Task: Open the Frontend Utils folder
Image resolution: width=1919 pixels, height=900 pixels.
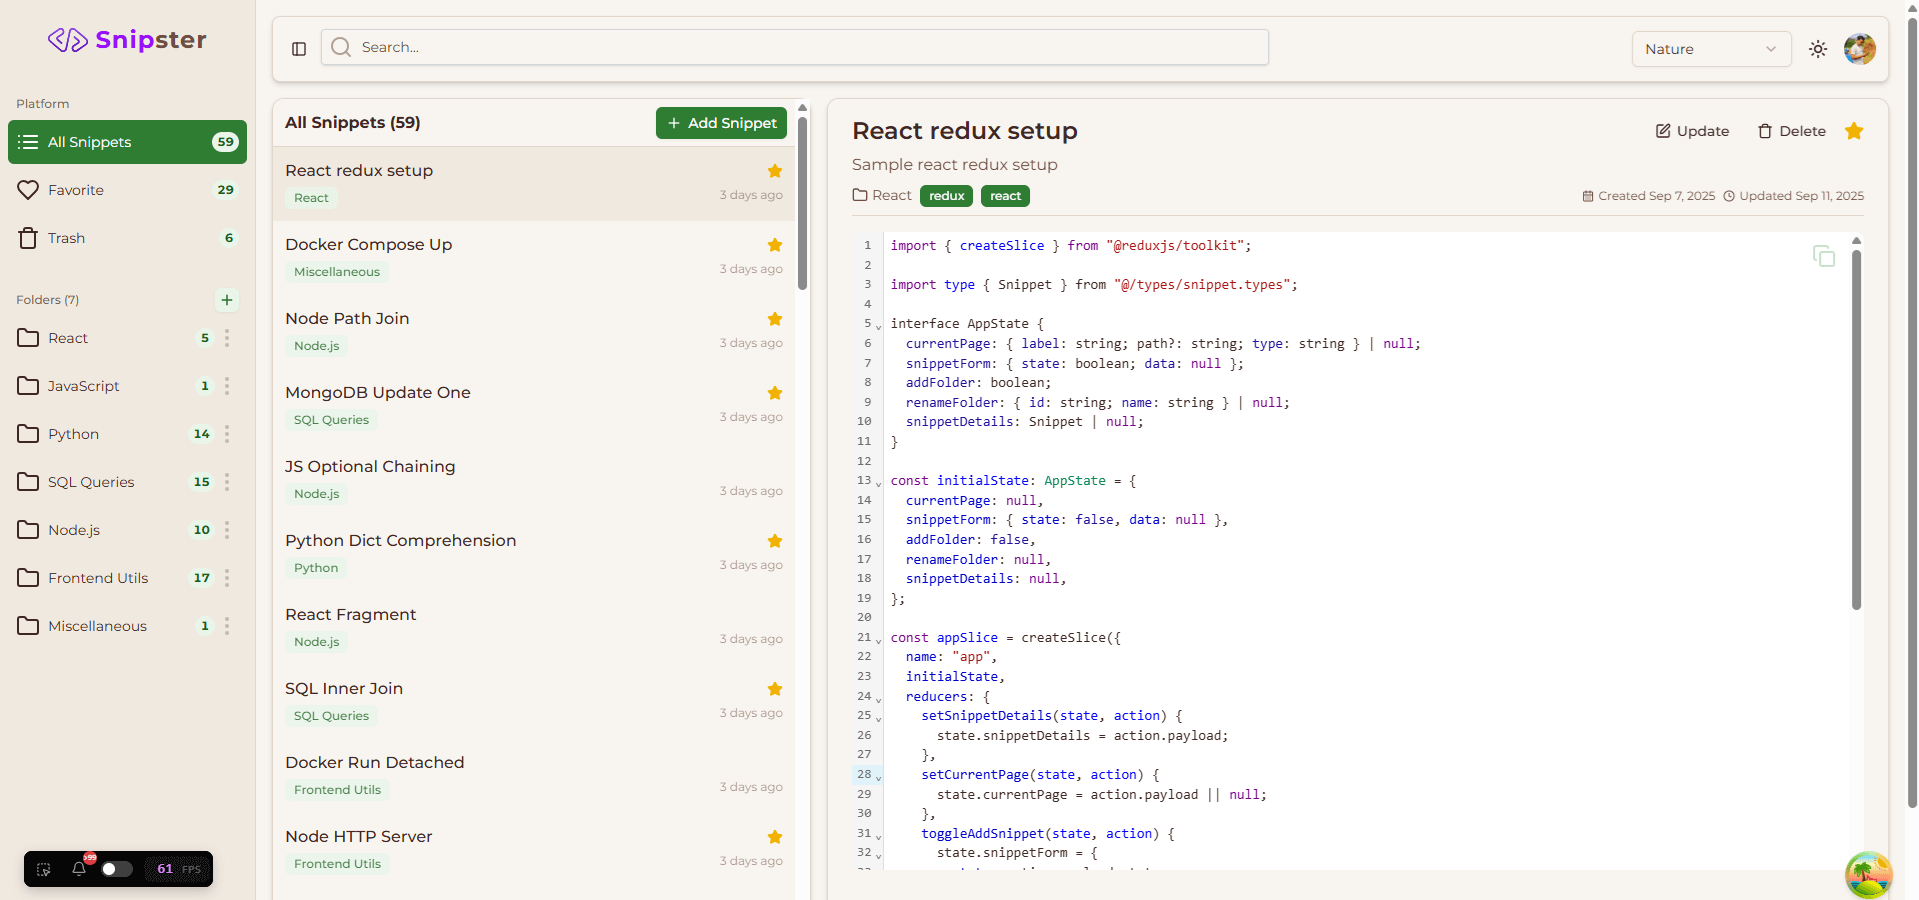Action: pos(110,578)
